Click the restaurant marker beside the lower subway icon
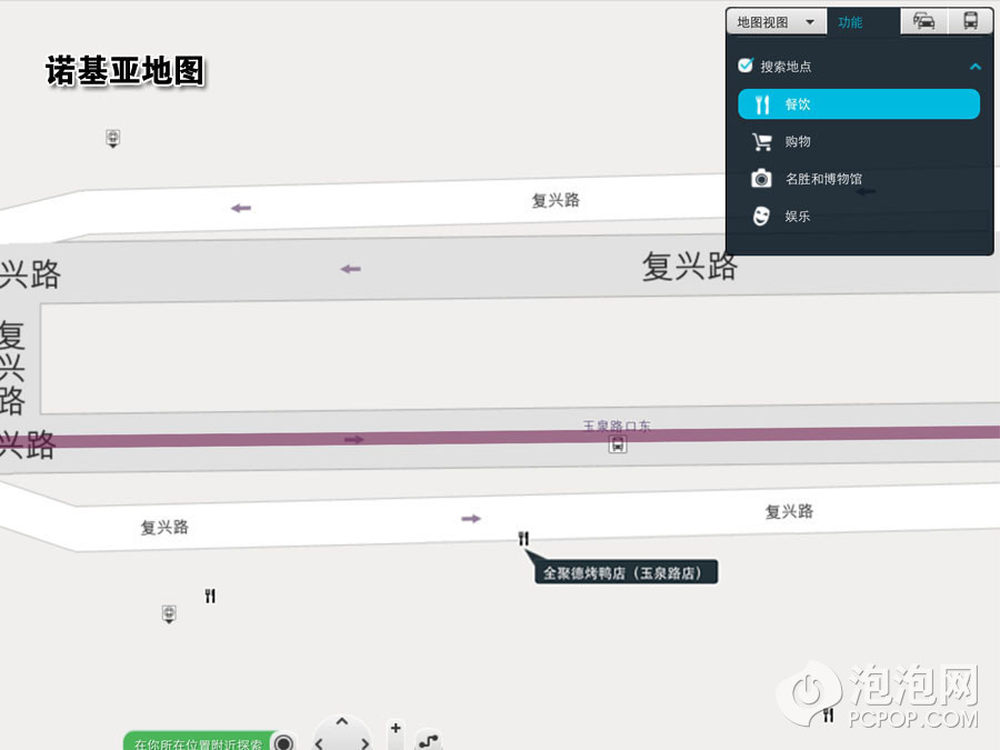1000x750 pixels. [x=210, y=596]
